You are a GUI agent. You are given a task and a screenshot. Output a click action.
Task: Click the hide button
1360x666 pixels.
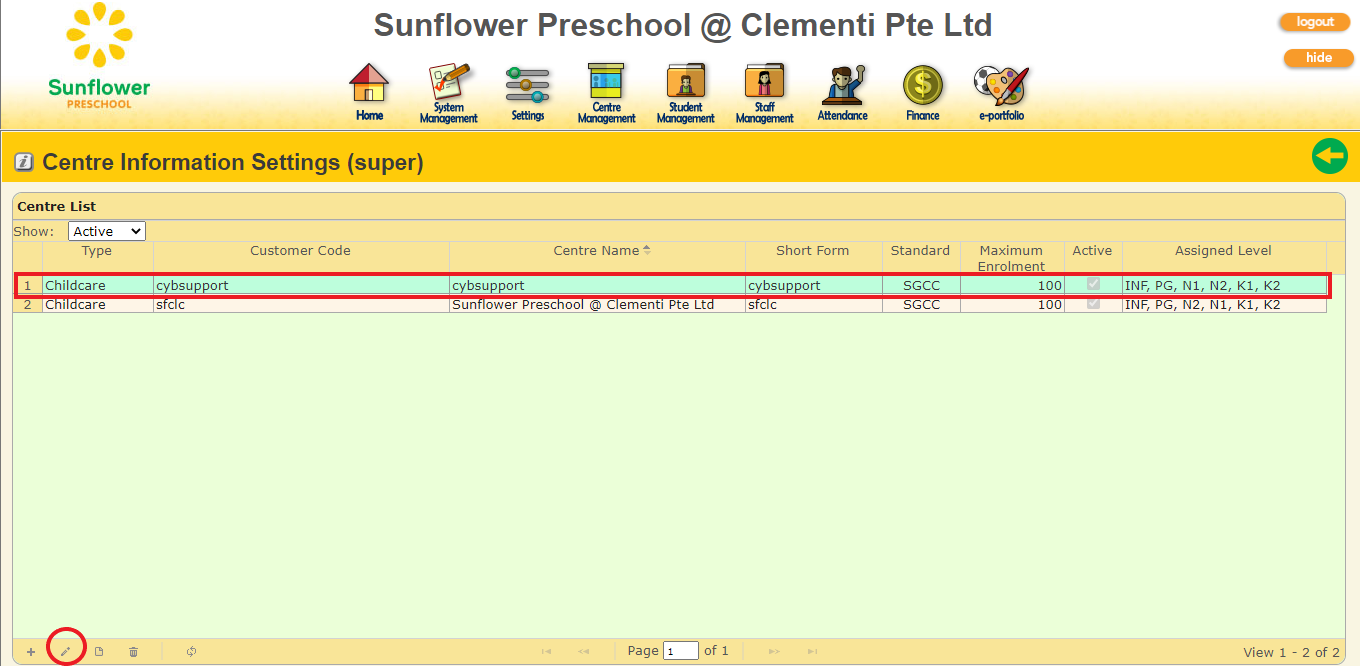1319,58
